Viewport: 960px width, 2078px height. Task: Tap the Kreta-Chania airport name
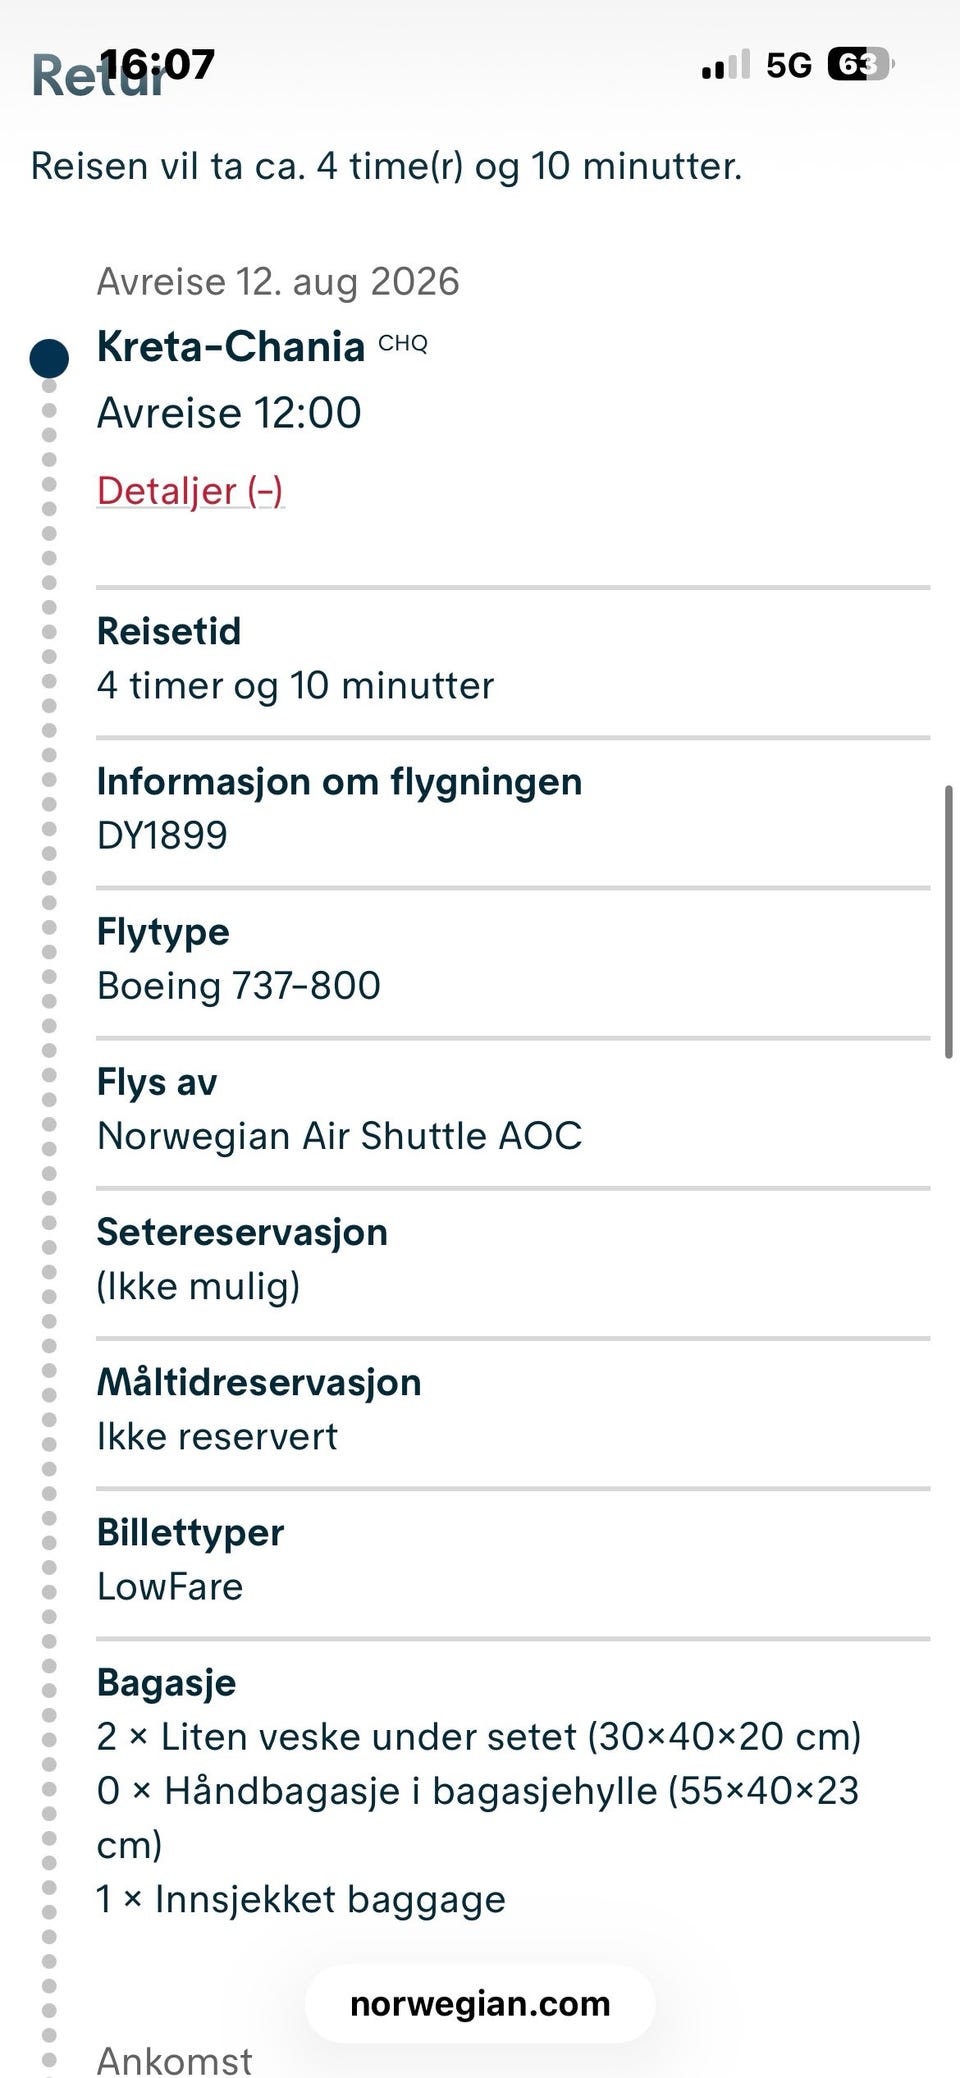pos(230,346)
